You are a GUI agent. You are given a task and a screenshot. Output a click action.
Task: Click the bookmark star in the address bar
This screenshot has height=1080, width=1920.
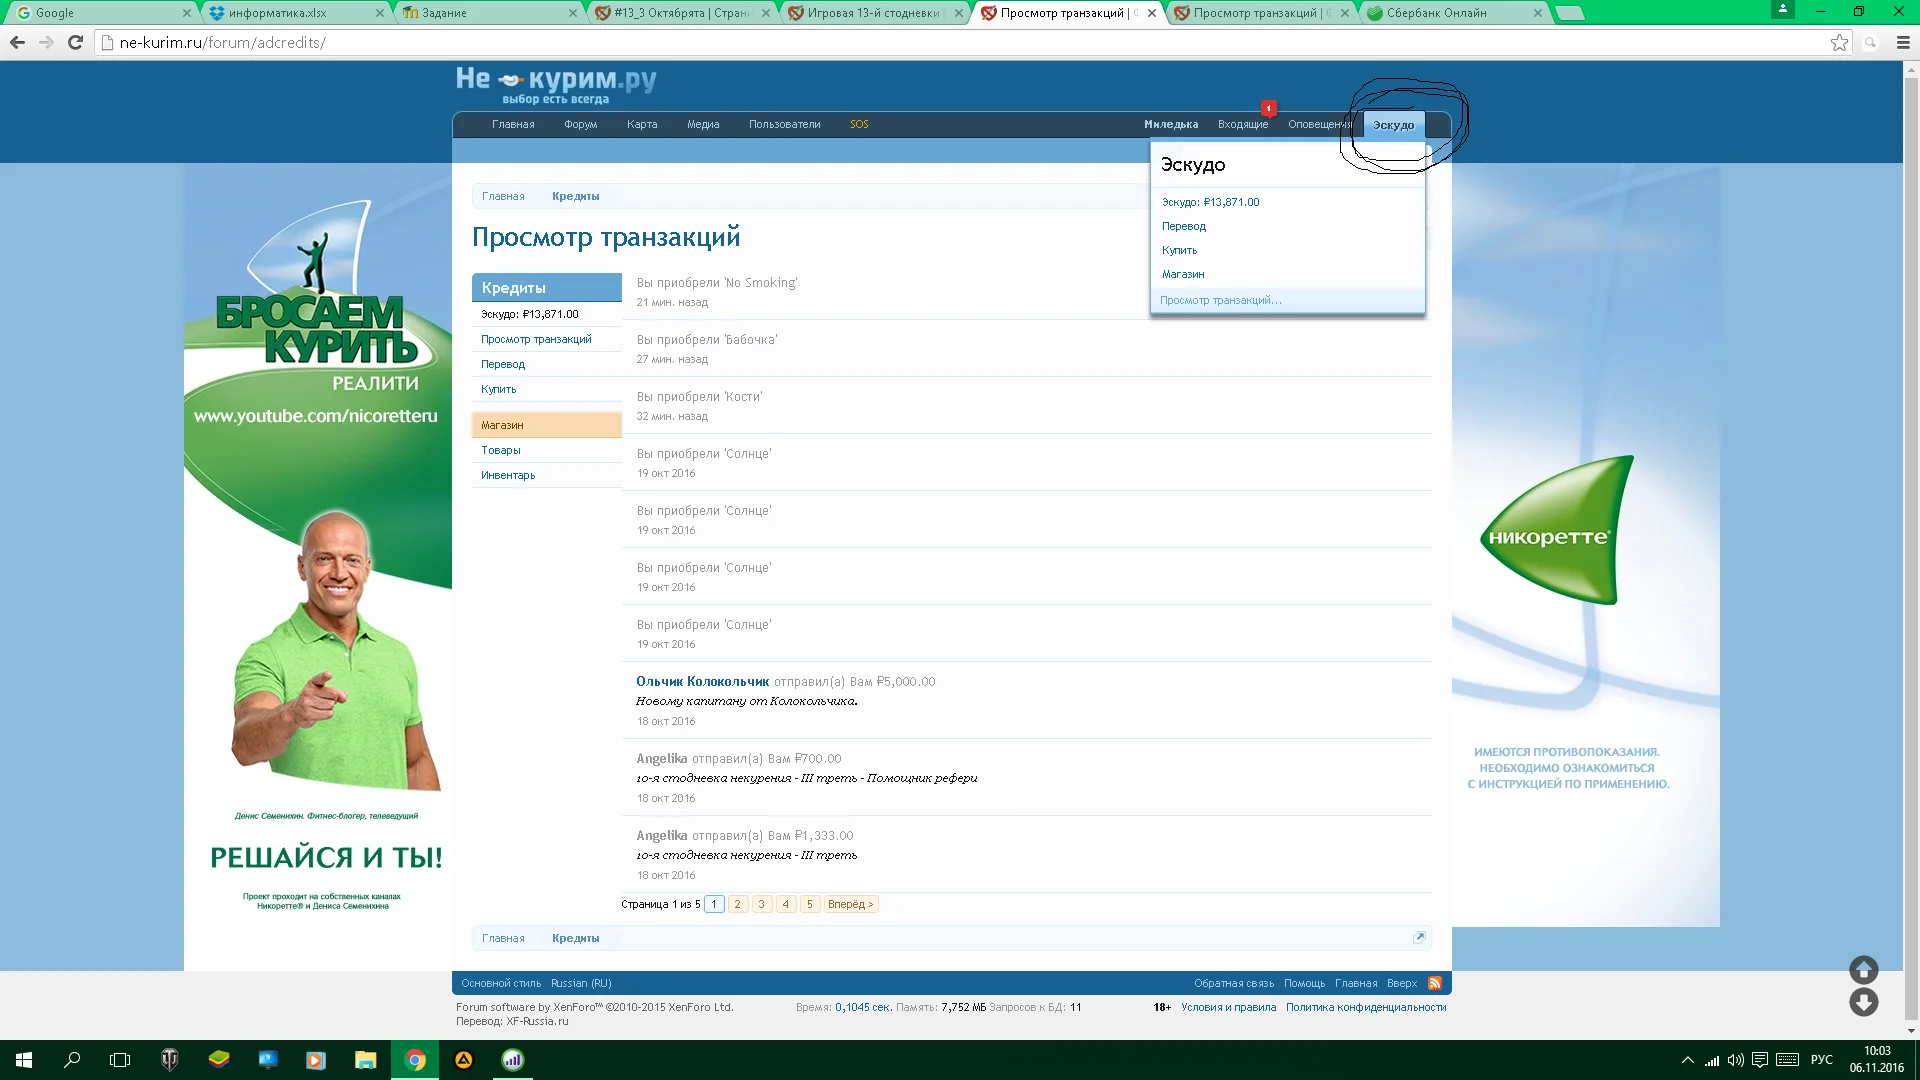(1839, 43)
